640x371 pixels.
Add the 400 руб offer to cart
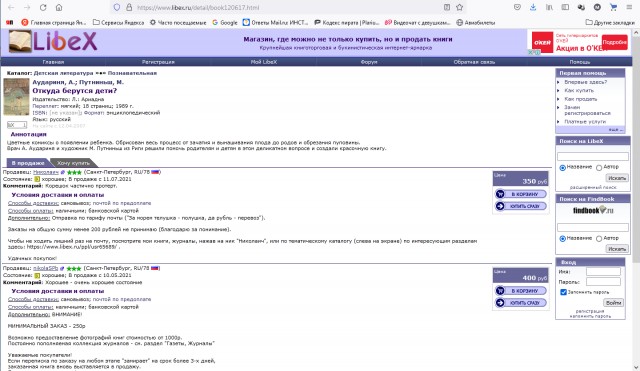pyautogui.click(x=520, y=291)
